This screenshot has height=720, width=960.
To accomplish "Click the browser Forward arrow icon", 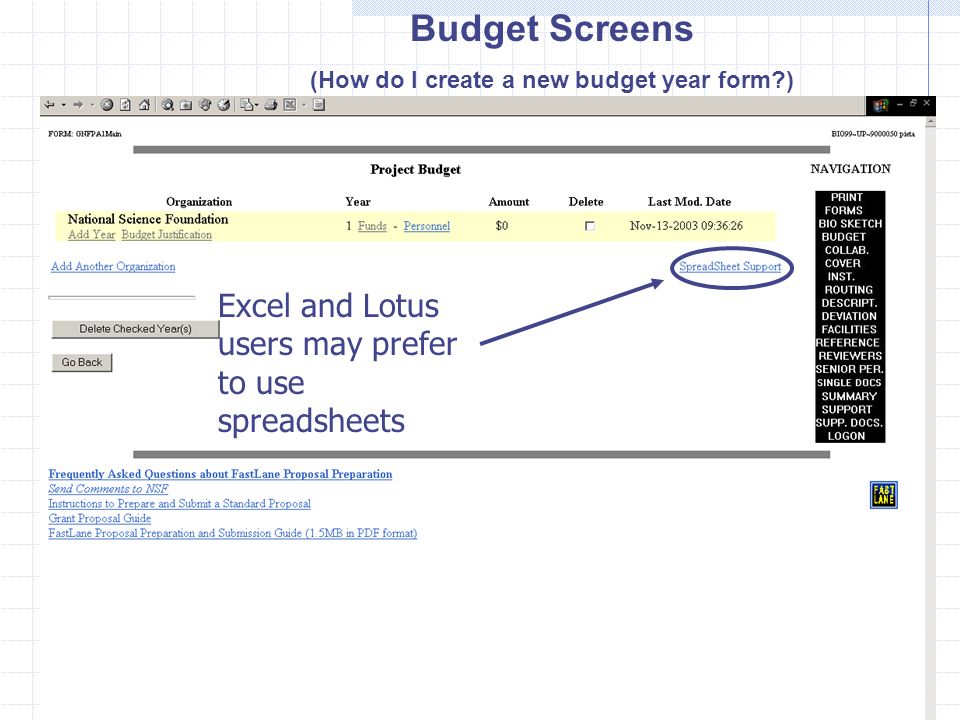I will (78, 105).
